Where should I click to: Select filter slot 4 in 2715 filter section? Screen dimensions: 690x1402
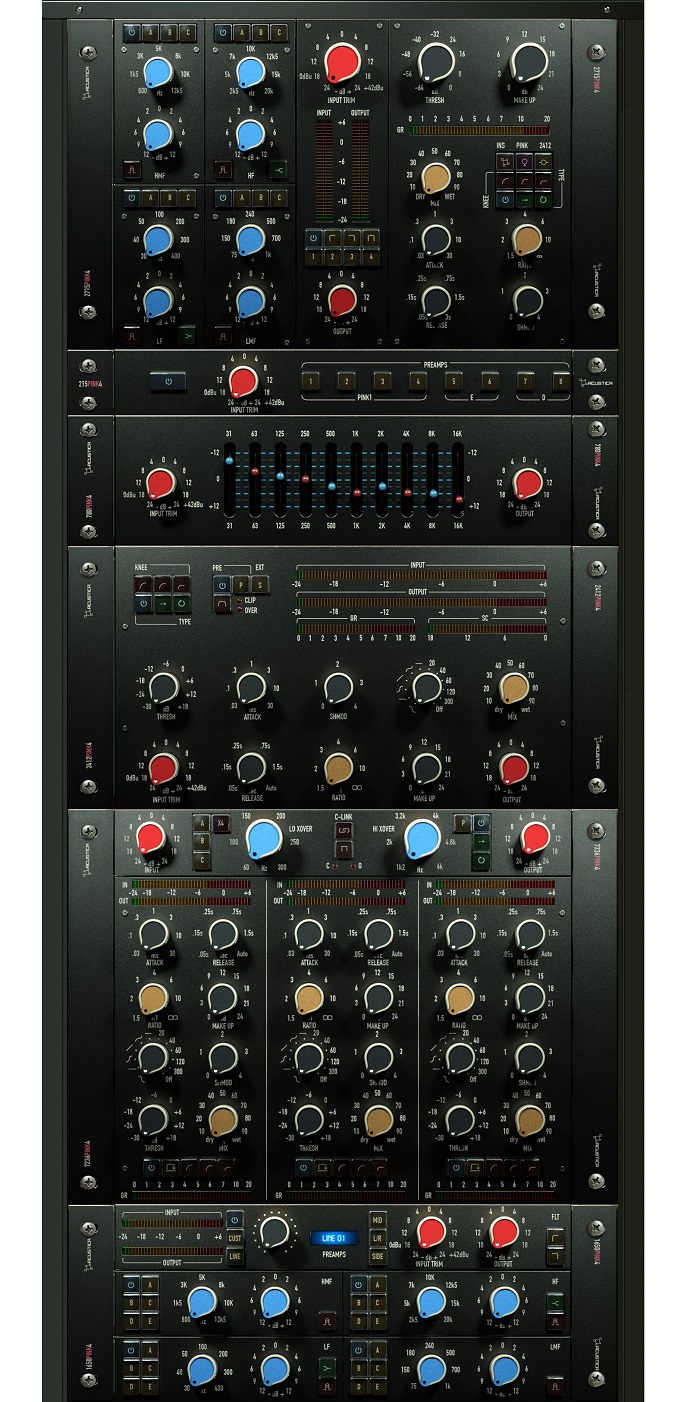pos(371,258)
